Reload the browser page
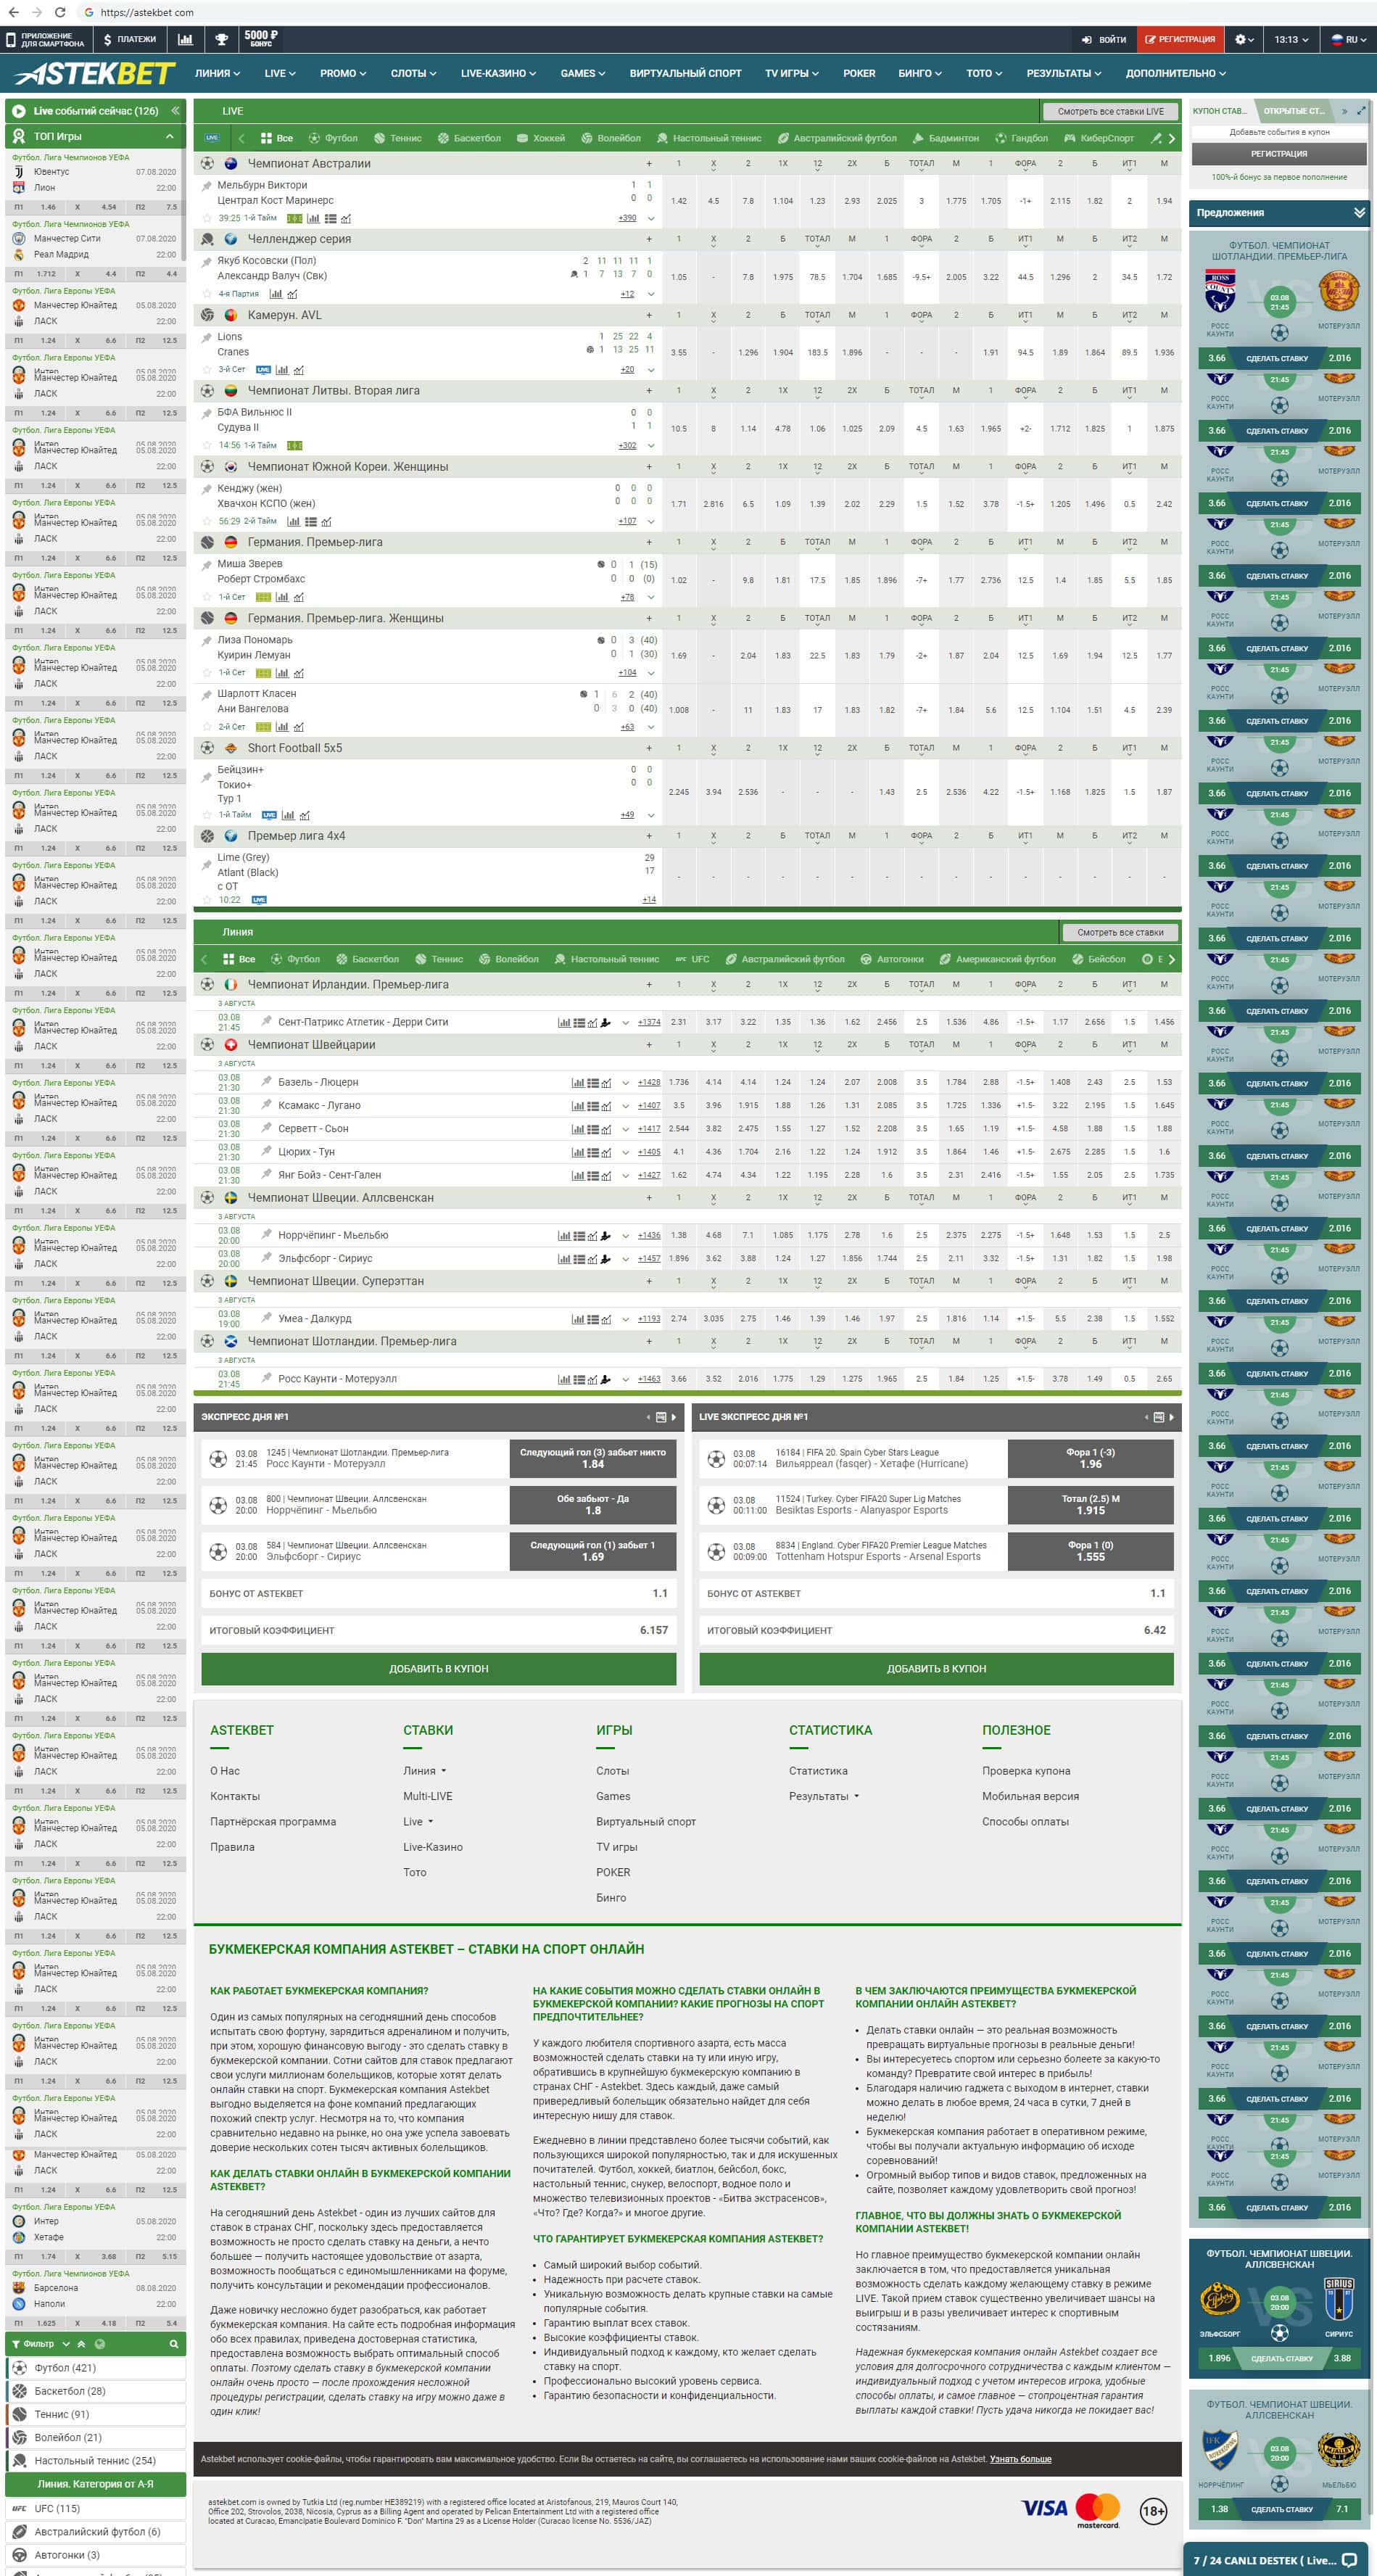 point(60,12)
